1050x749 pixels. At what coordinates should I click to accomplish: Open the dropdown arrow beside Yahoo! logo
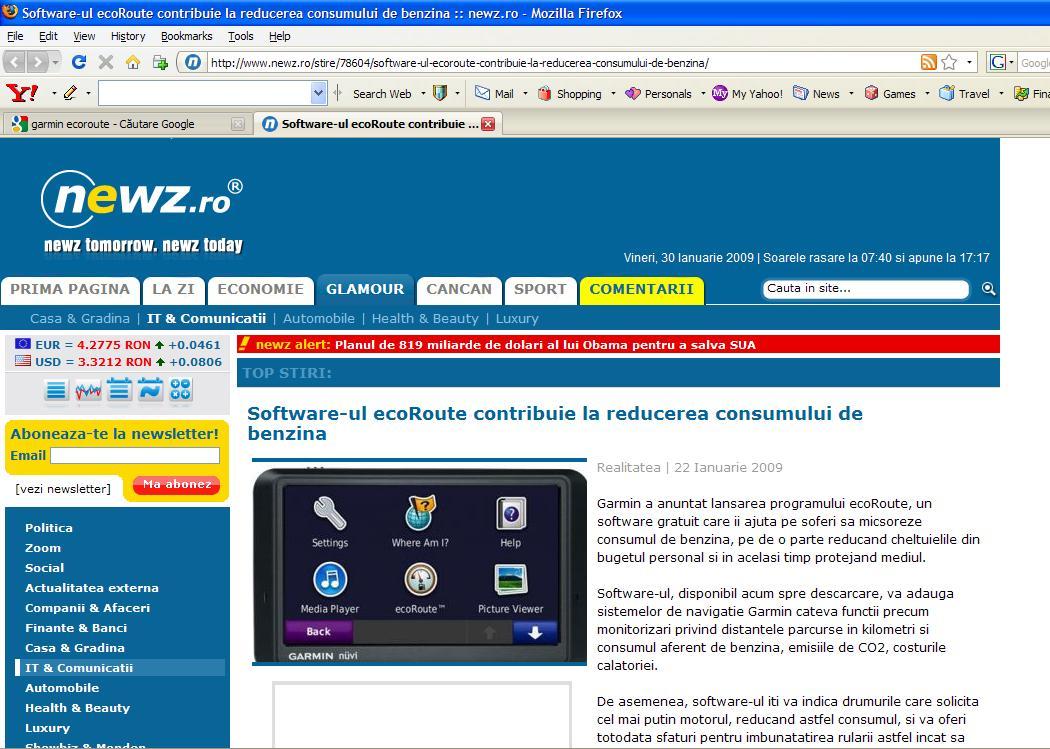tap(54, 93)
